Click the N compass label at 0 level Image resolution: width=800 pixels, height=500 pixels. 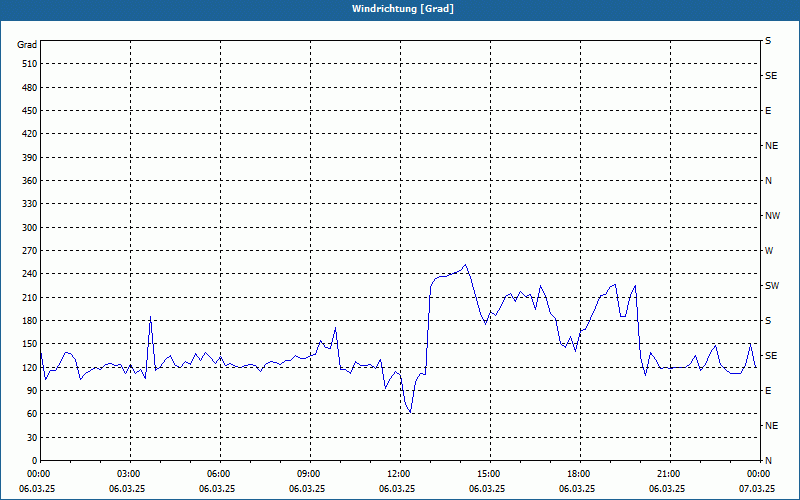point(768,461)
